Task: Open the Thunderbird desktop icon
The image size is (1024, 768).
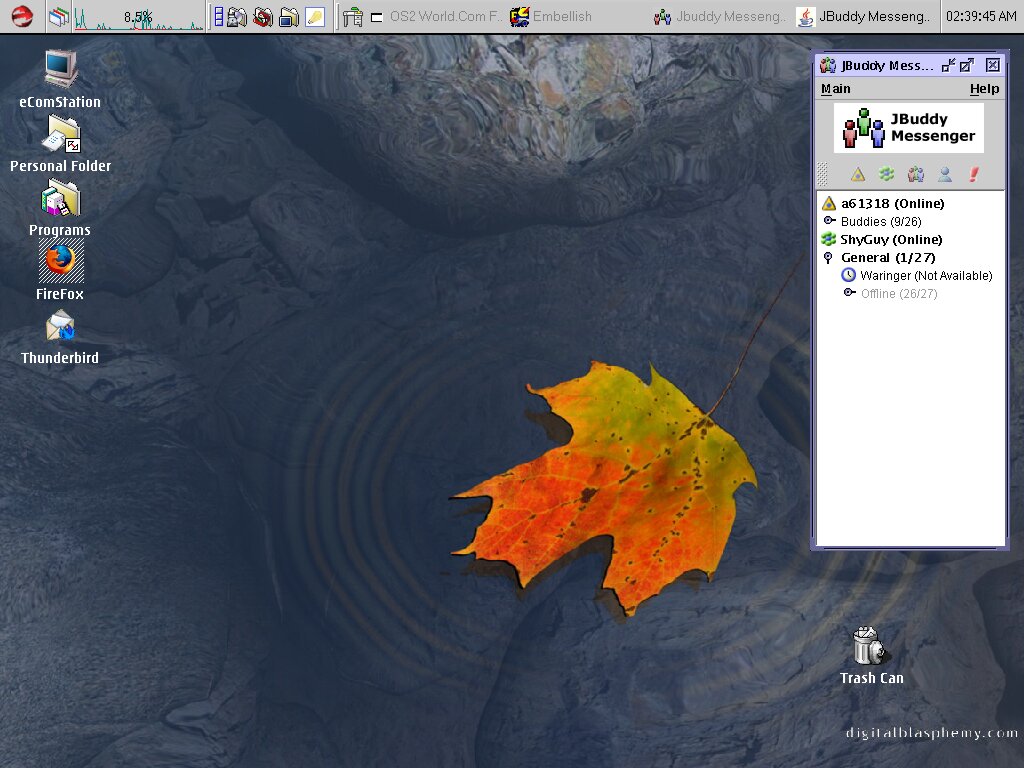Action: [x=60, y=327]
